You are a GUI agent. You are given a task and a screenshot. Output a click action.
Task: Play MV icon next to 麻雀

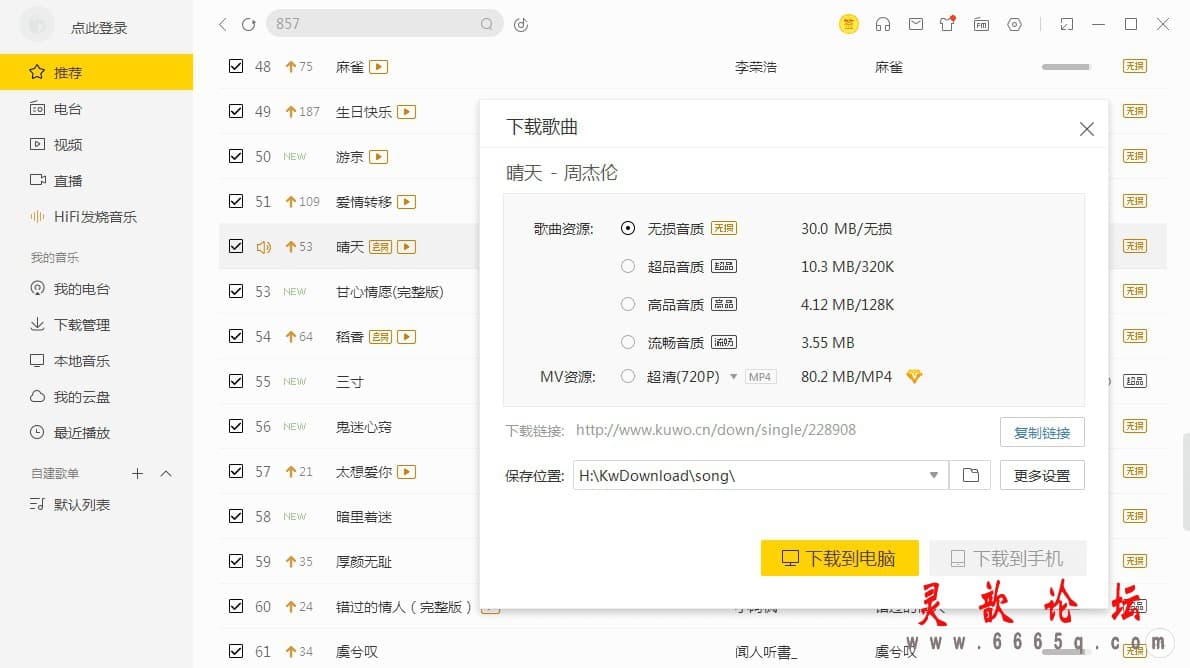(x=379, y=67)
